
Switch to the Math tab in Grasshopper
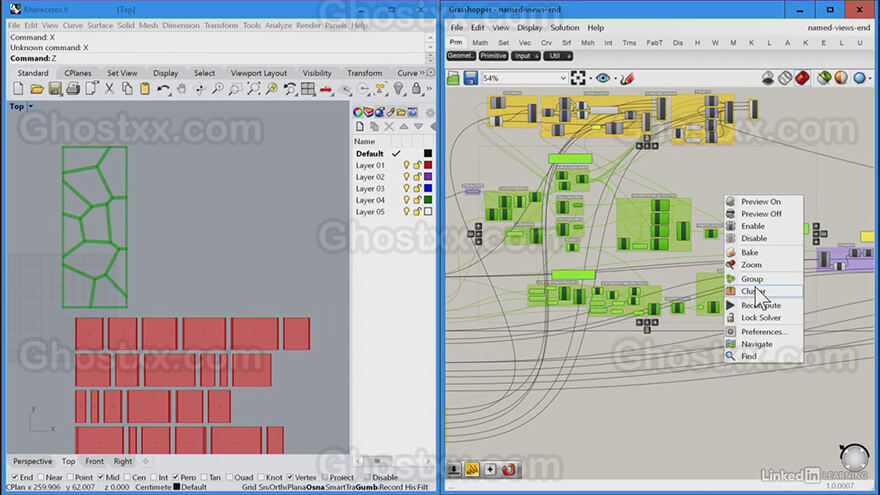point(480,43)
